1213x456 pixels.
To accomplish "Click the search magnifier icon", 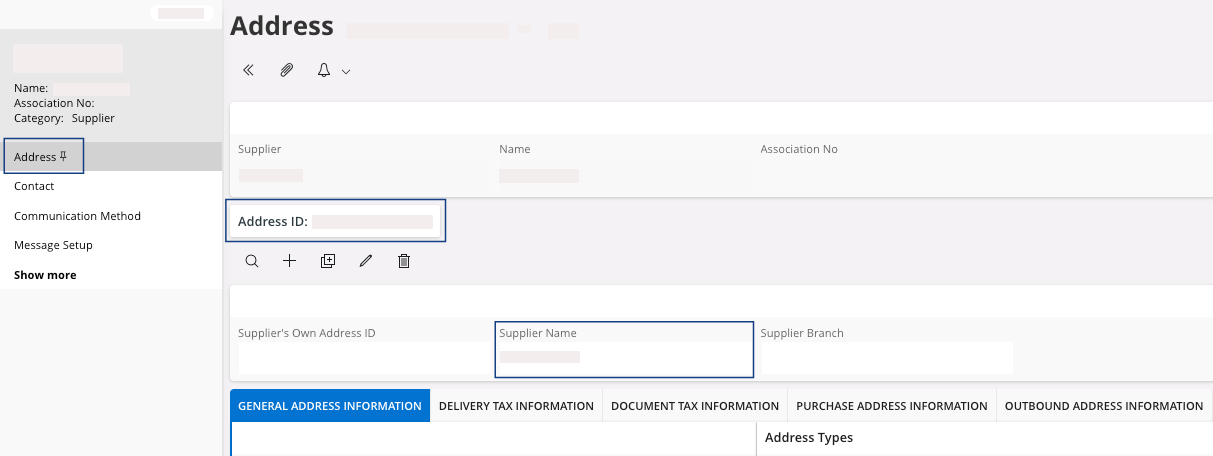I will 252,261.
